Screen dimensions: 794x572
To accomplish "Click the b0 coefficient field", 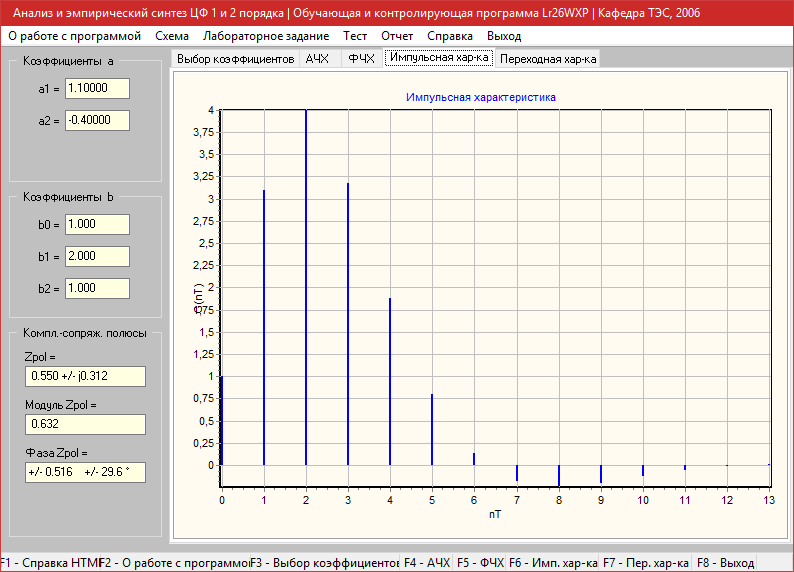I will [97, 224].
